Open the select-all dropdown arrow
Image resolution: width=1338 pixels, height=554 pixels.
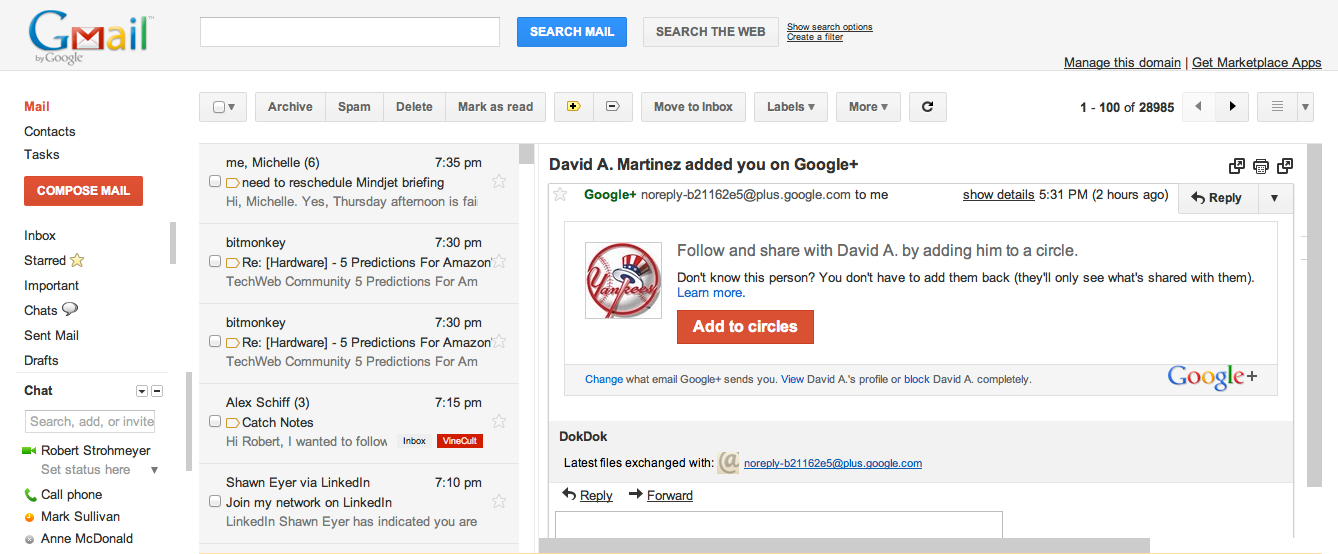[232, 107]
